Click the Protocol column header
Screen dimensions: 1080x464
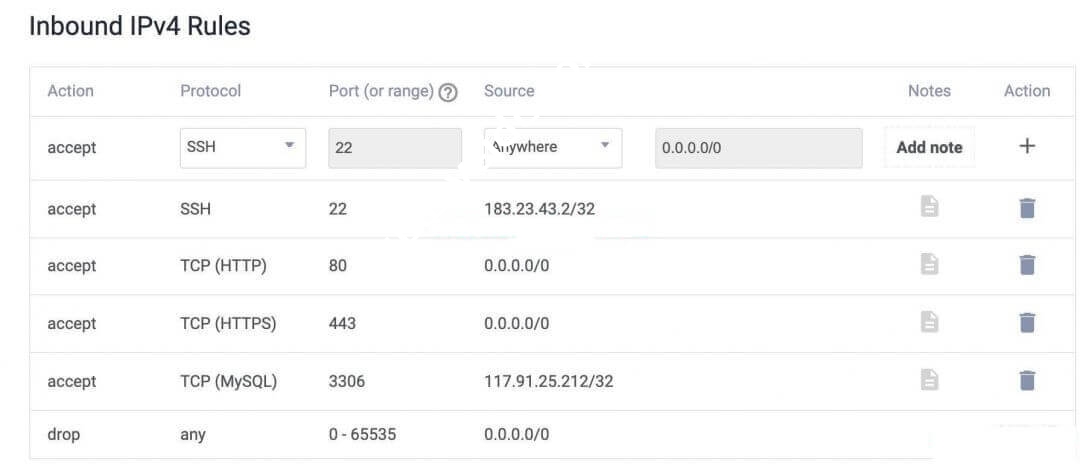pyautogui.click(x=210, y=91)
